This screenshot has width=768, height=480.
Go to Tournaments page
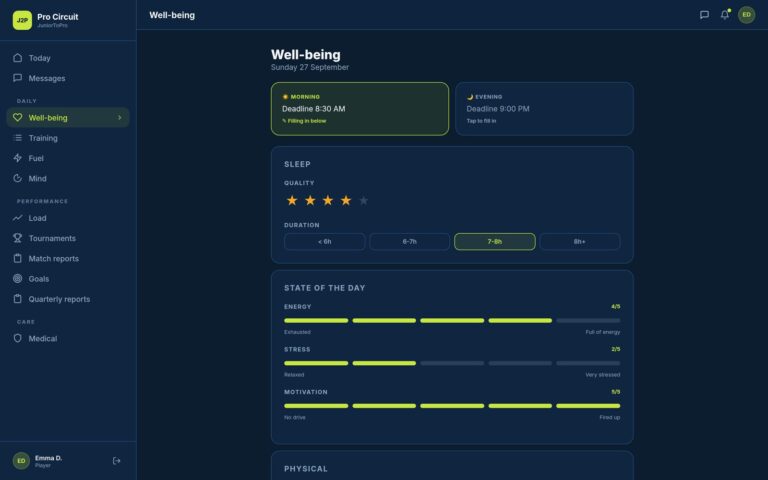click(x=68, y=238)
